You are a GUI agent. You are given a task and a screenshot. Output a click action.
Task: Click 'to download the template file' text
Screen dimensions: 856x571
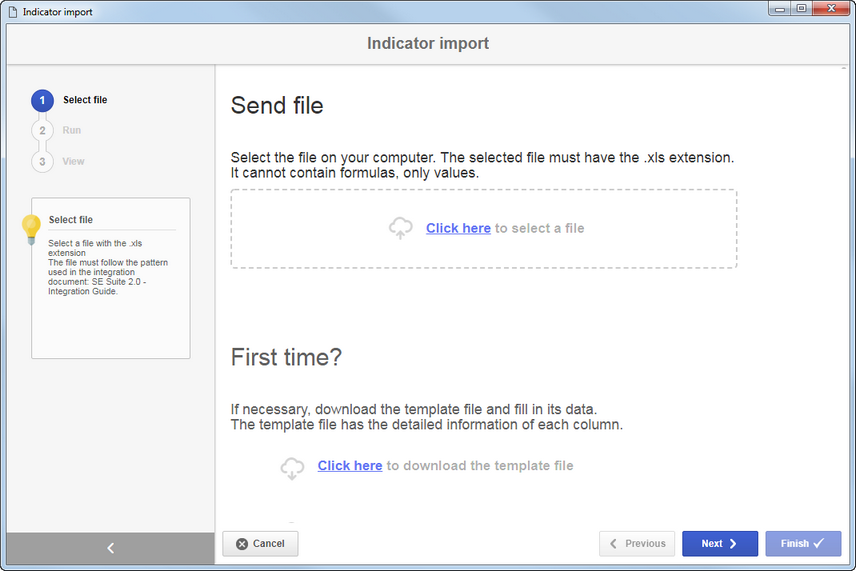click(x=480, y=466)
